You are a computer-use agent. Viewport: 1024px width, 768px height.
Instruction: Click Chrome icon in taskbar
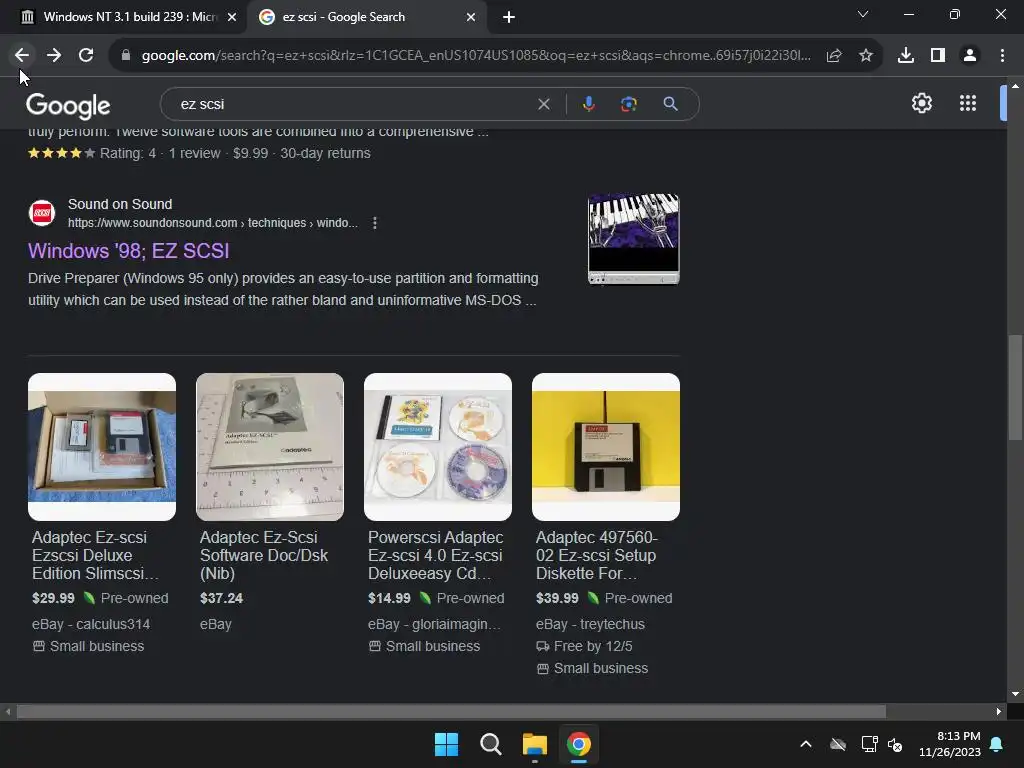pos(579,744)
